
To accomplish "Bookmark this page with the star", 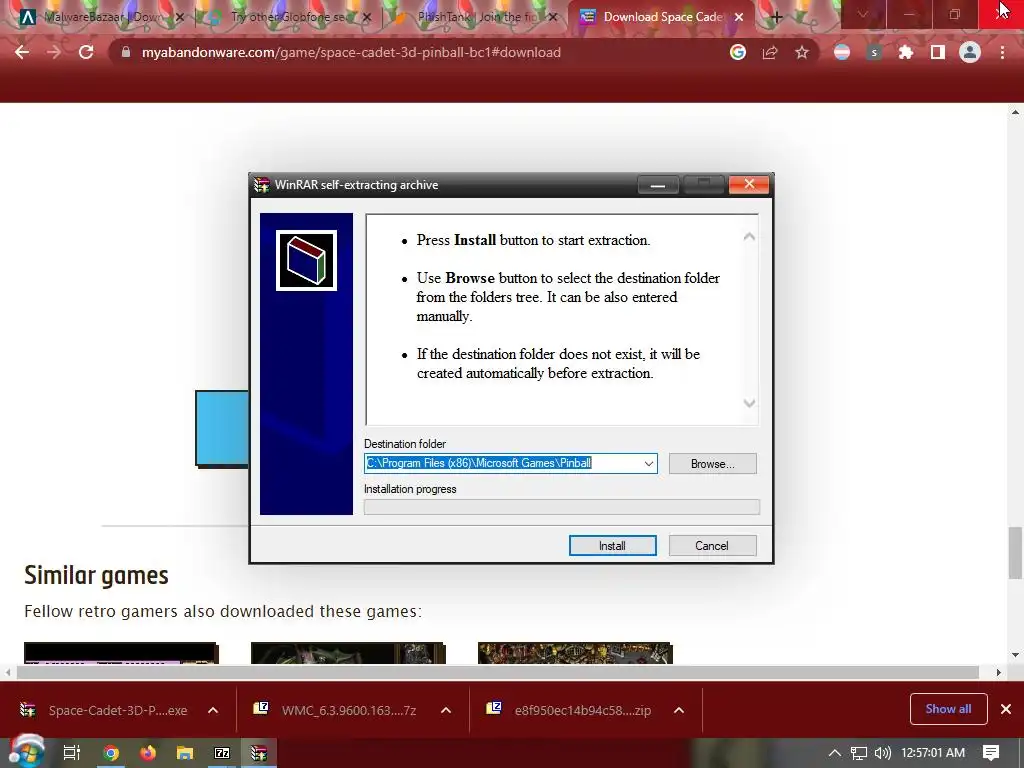I will click(802, 52).
